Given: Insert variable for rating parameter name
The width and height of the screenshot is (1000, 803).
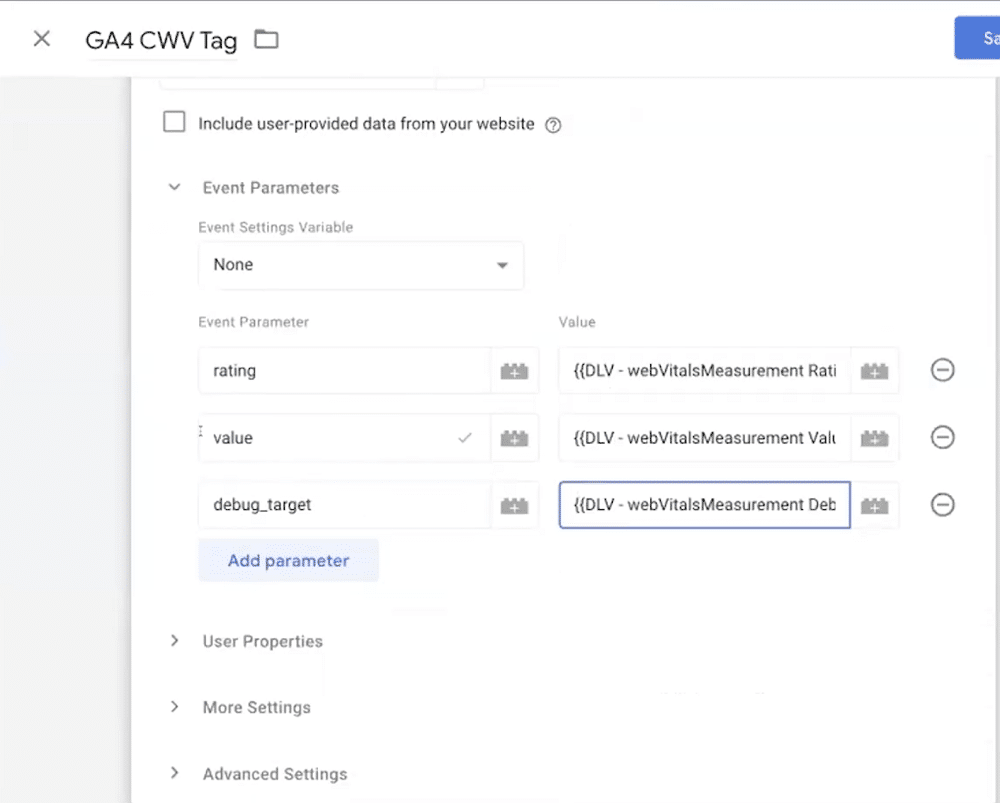Looking at the screenshot, I should pyautogui.click(x=514, y=371).
